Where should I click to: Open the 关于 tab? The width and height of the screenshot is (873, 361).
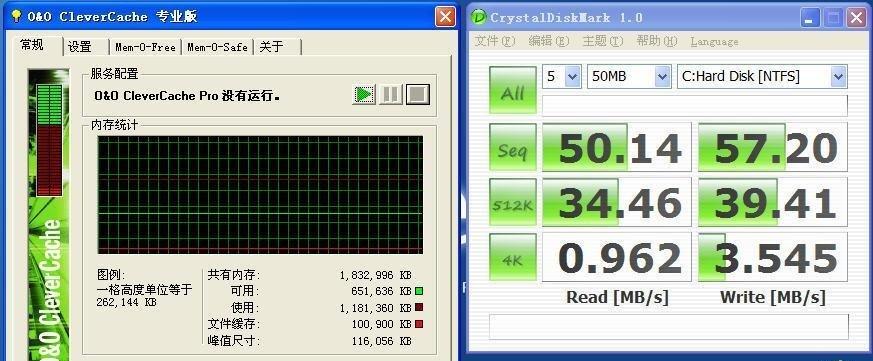pyautogui.click(x=277, y=47)
